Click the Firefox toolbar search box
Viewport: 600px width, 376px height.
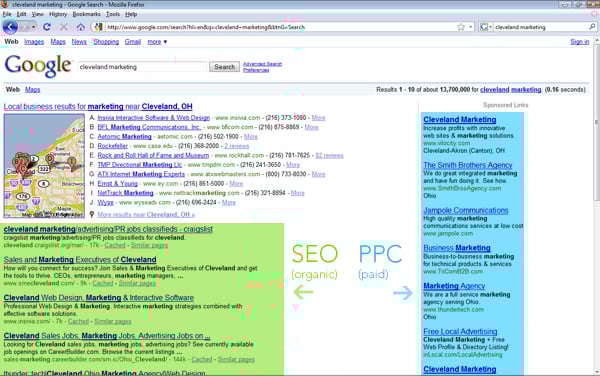coord(540,27)
